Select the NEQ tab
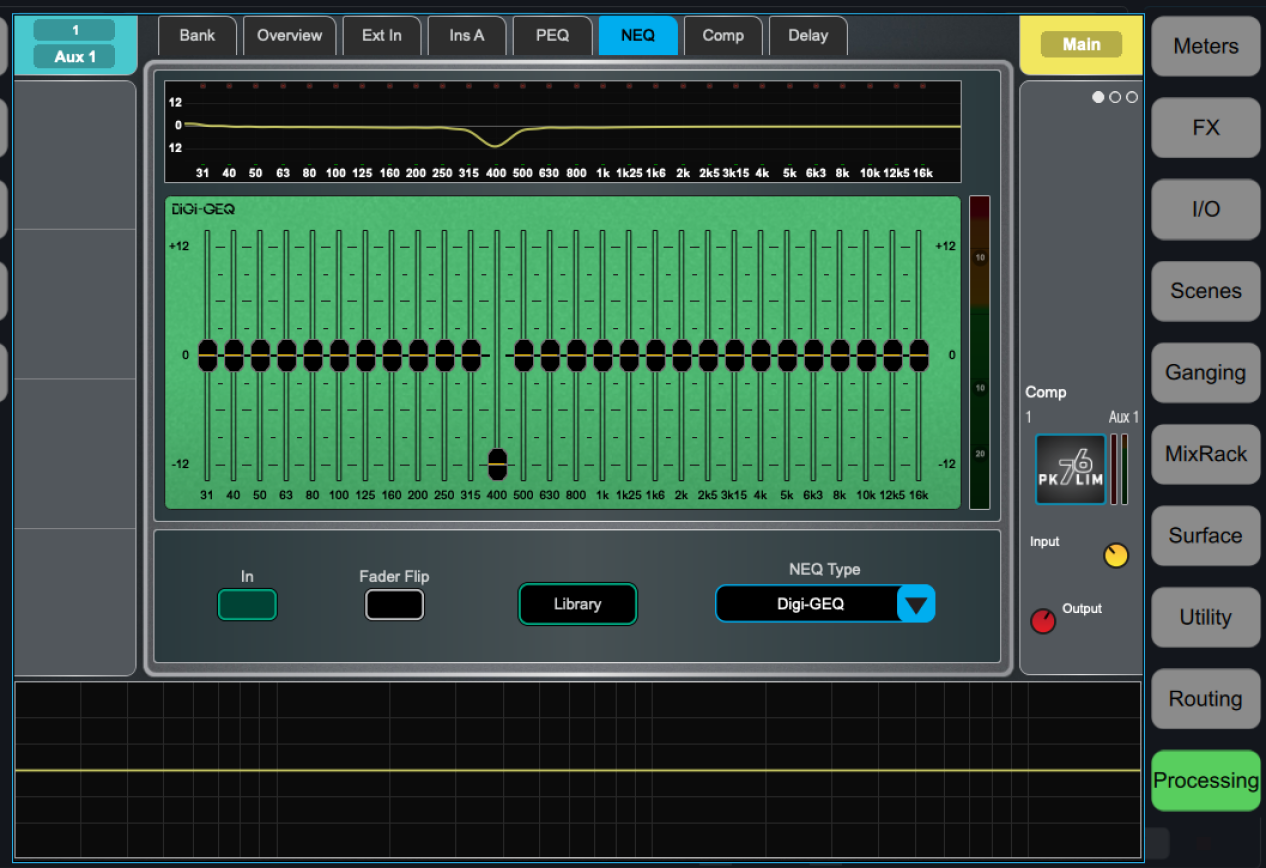The width and height of the screenshot is (1266, 868). (x=638, y=36)
